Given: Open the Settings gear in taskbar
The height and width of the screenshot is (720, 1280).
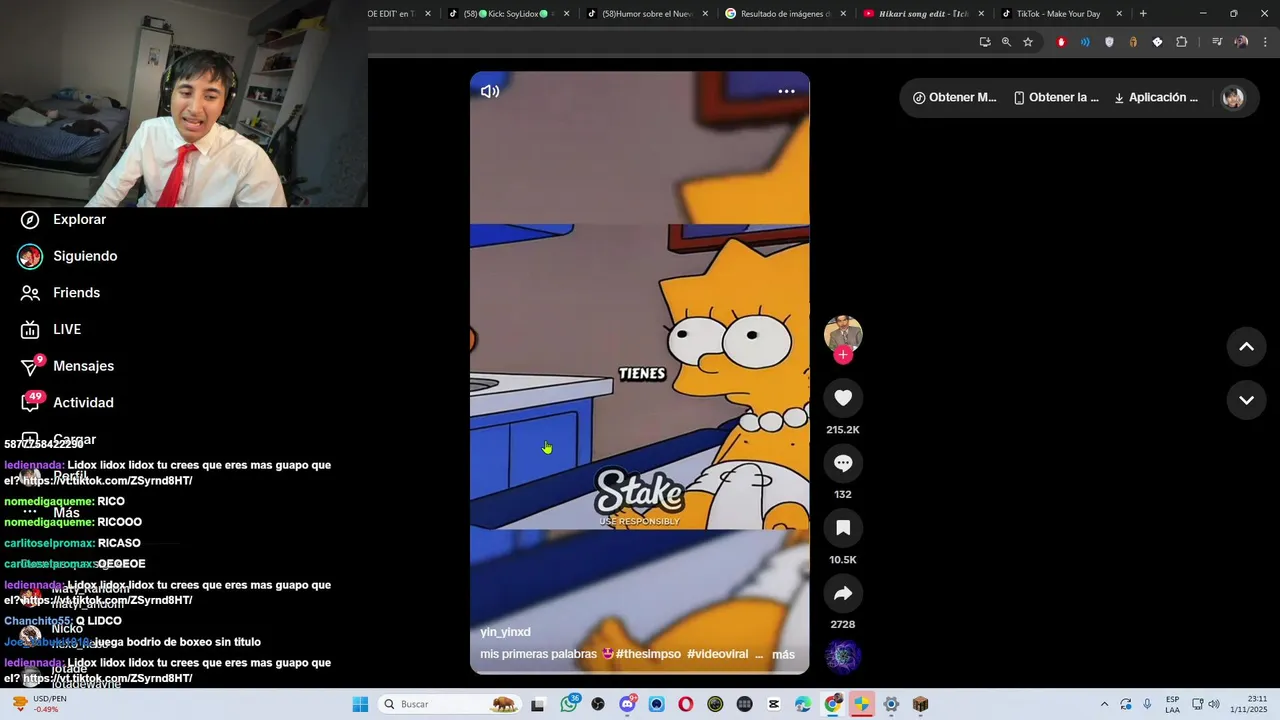Looking at the screenshot, I should (891, 704).
